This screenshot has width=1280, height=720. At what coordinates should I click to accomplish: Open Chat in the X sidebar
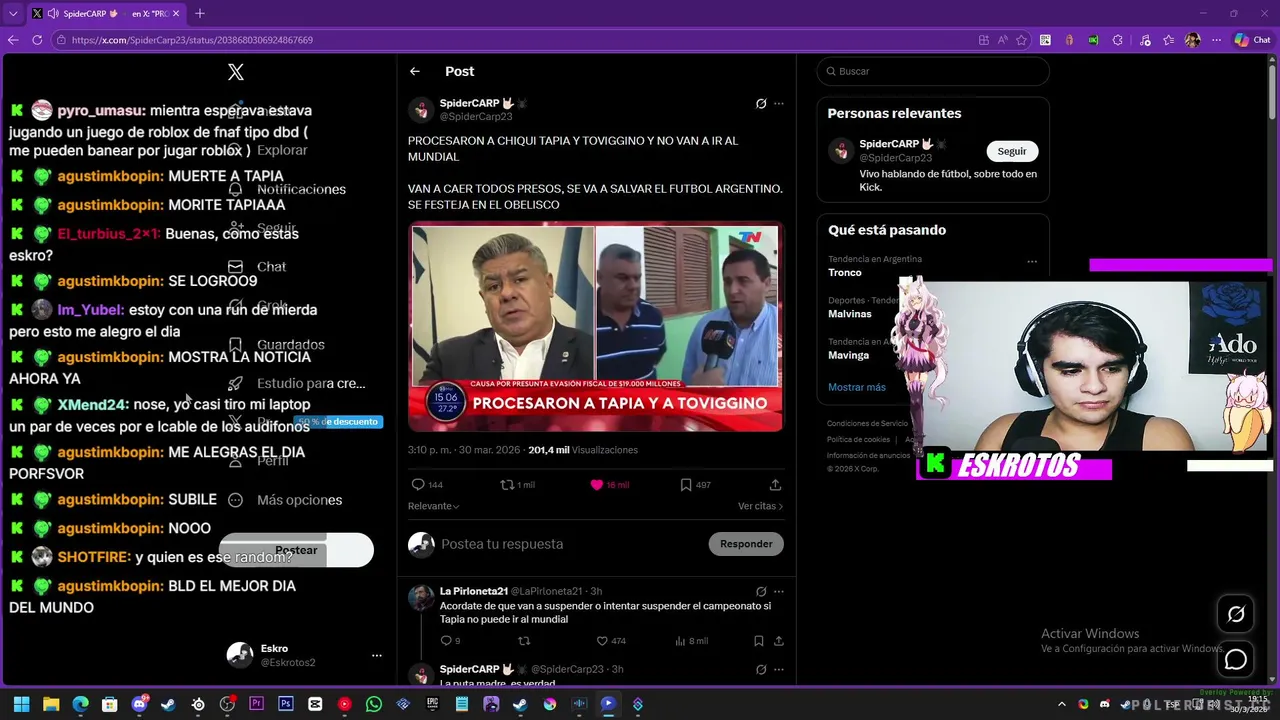coord(257,267)
